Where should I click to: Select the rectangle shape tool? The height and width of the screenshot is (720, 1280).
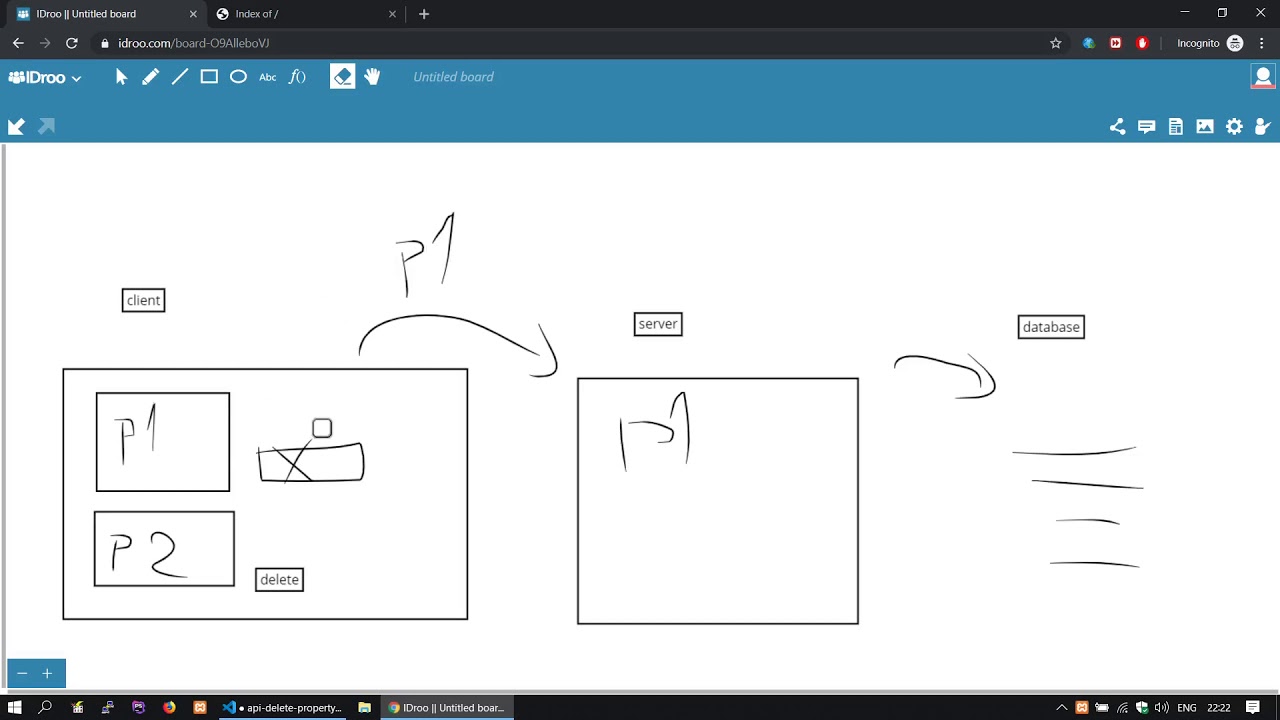[209, 77]
